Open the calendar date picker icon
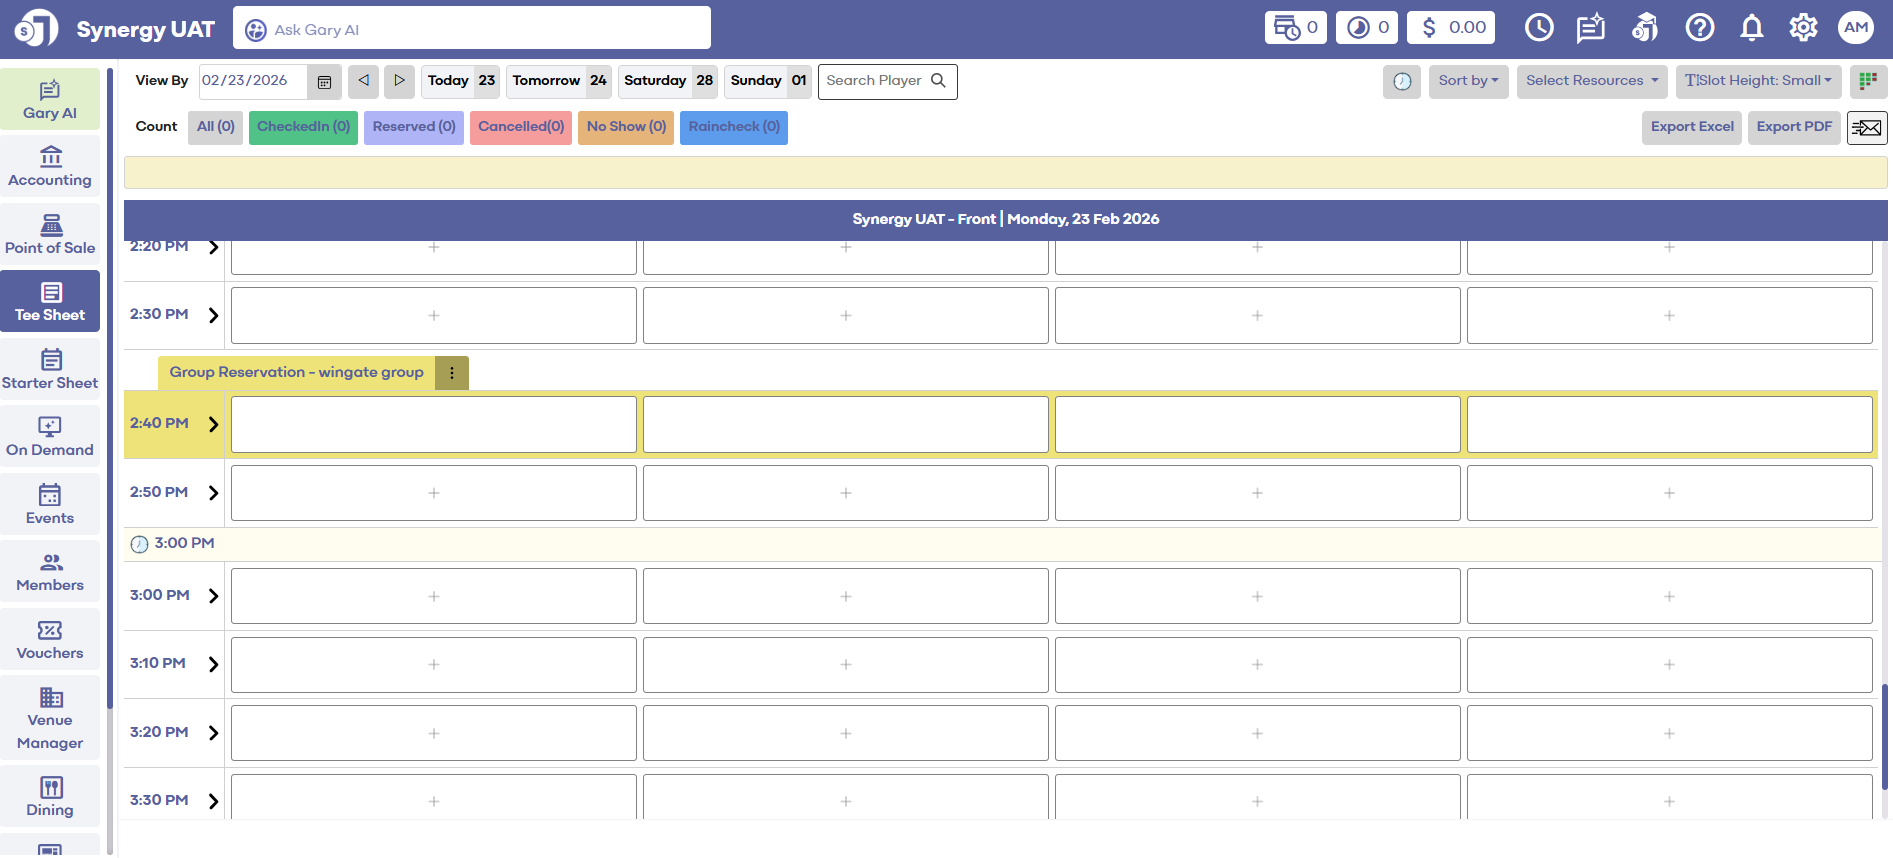Image resolution: width=1893 pixels, height=858 pixels. click(x=324, y=82)
